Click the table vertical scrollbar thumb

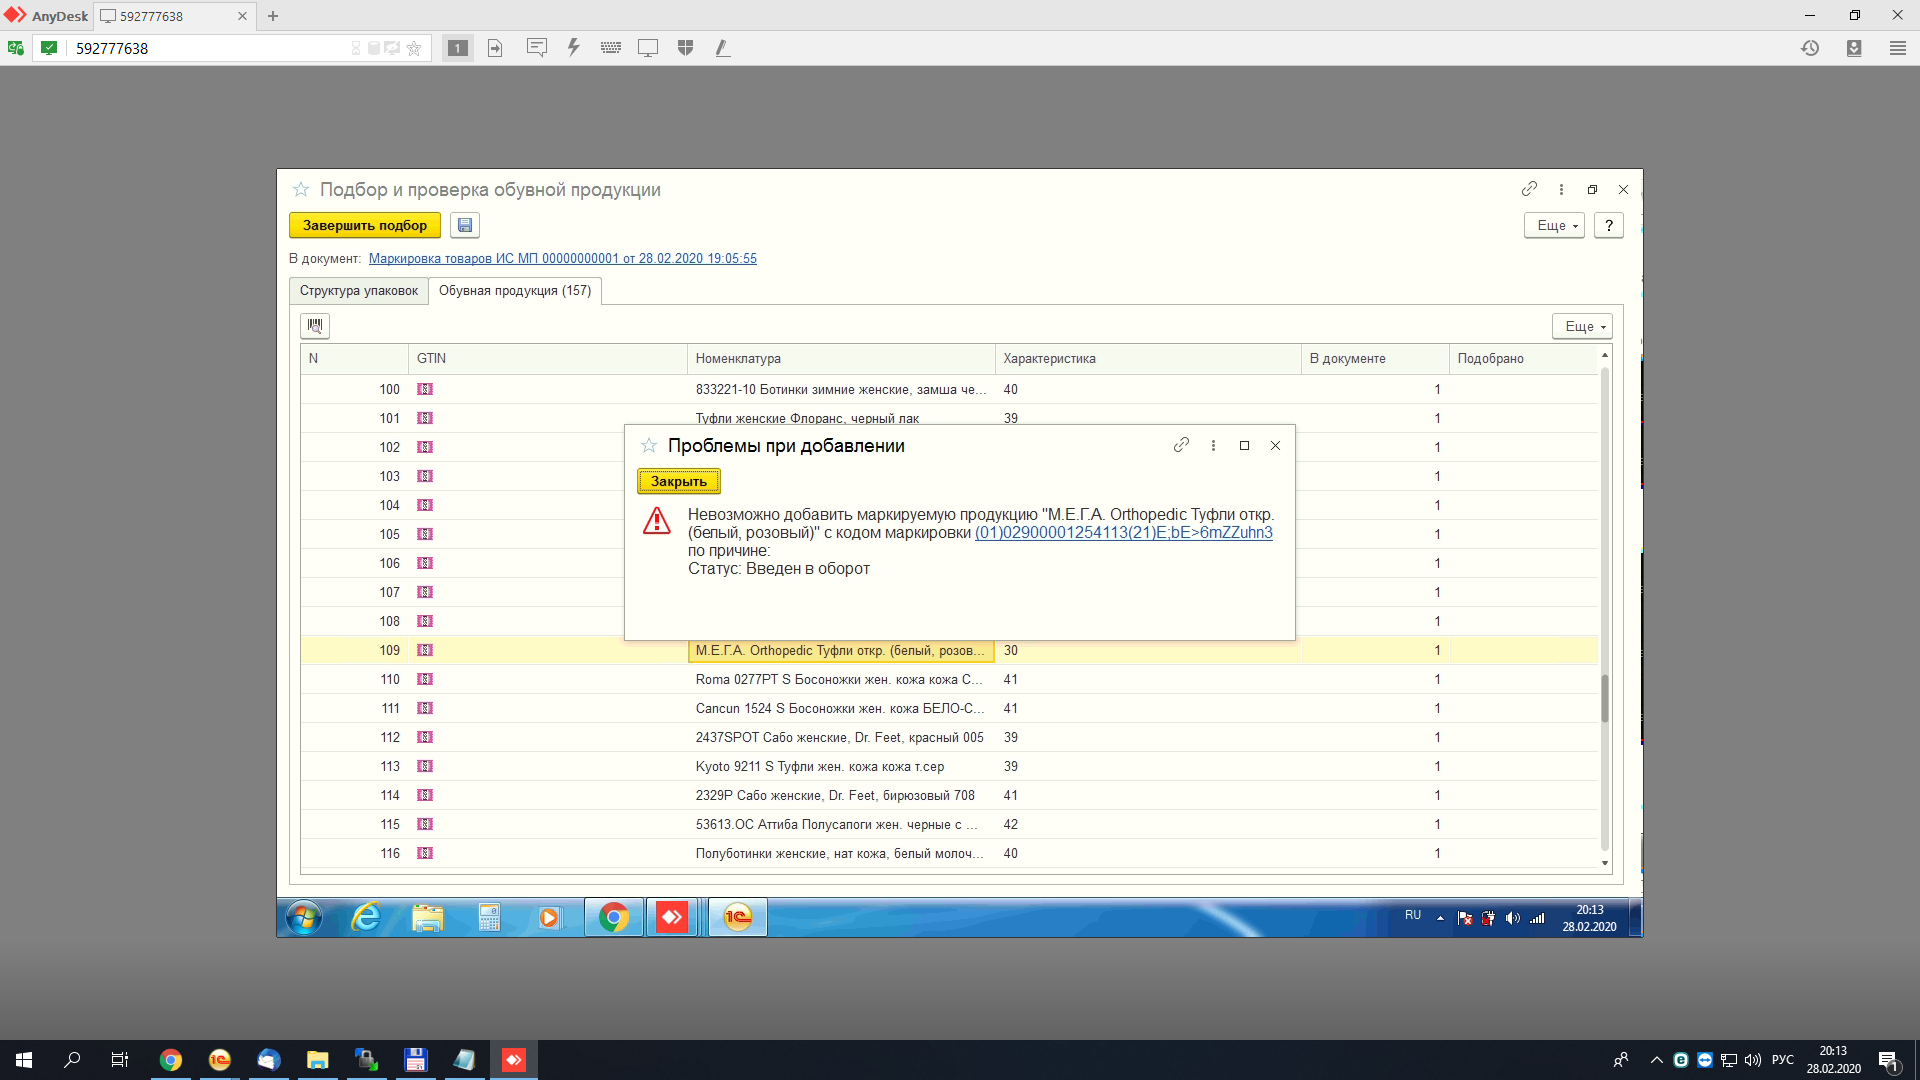(x=1605, y=698)
